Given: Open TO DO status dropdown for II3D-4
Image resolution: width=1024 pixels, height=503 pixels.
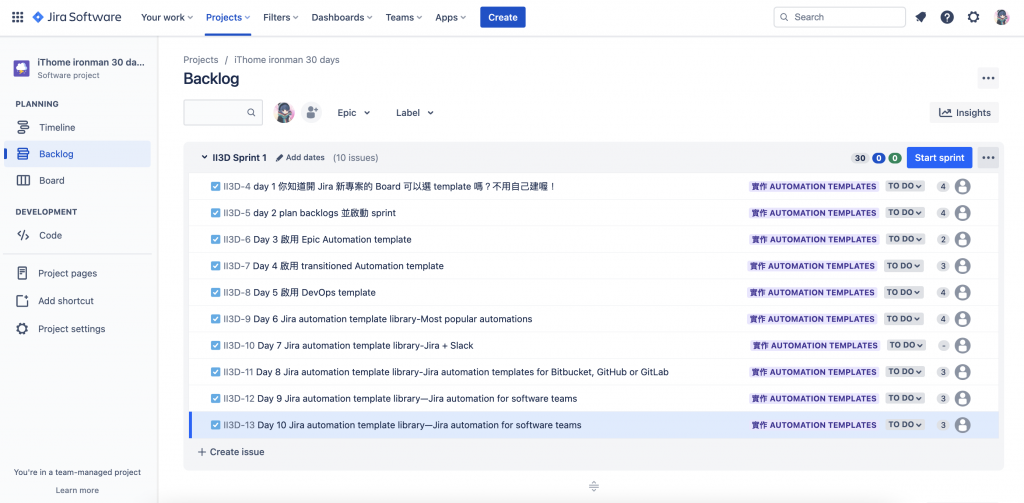Looking at the screenshot, I should click(x=904, y=186).
